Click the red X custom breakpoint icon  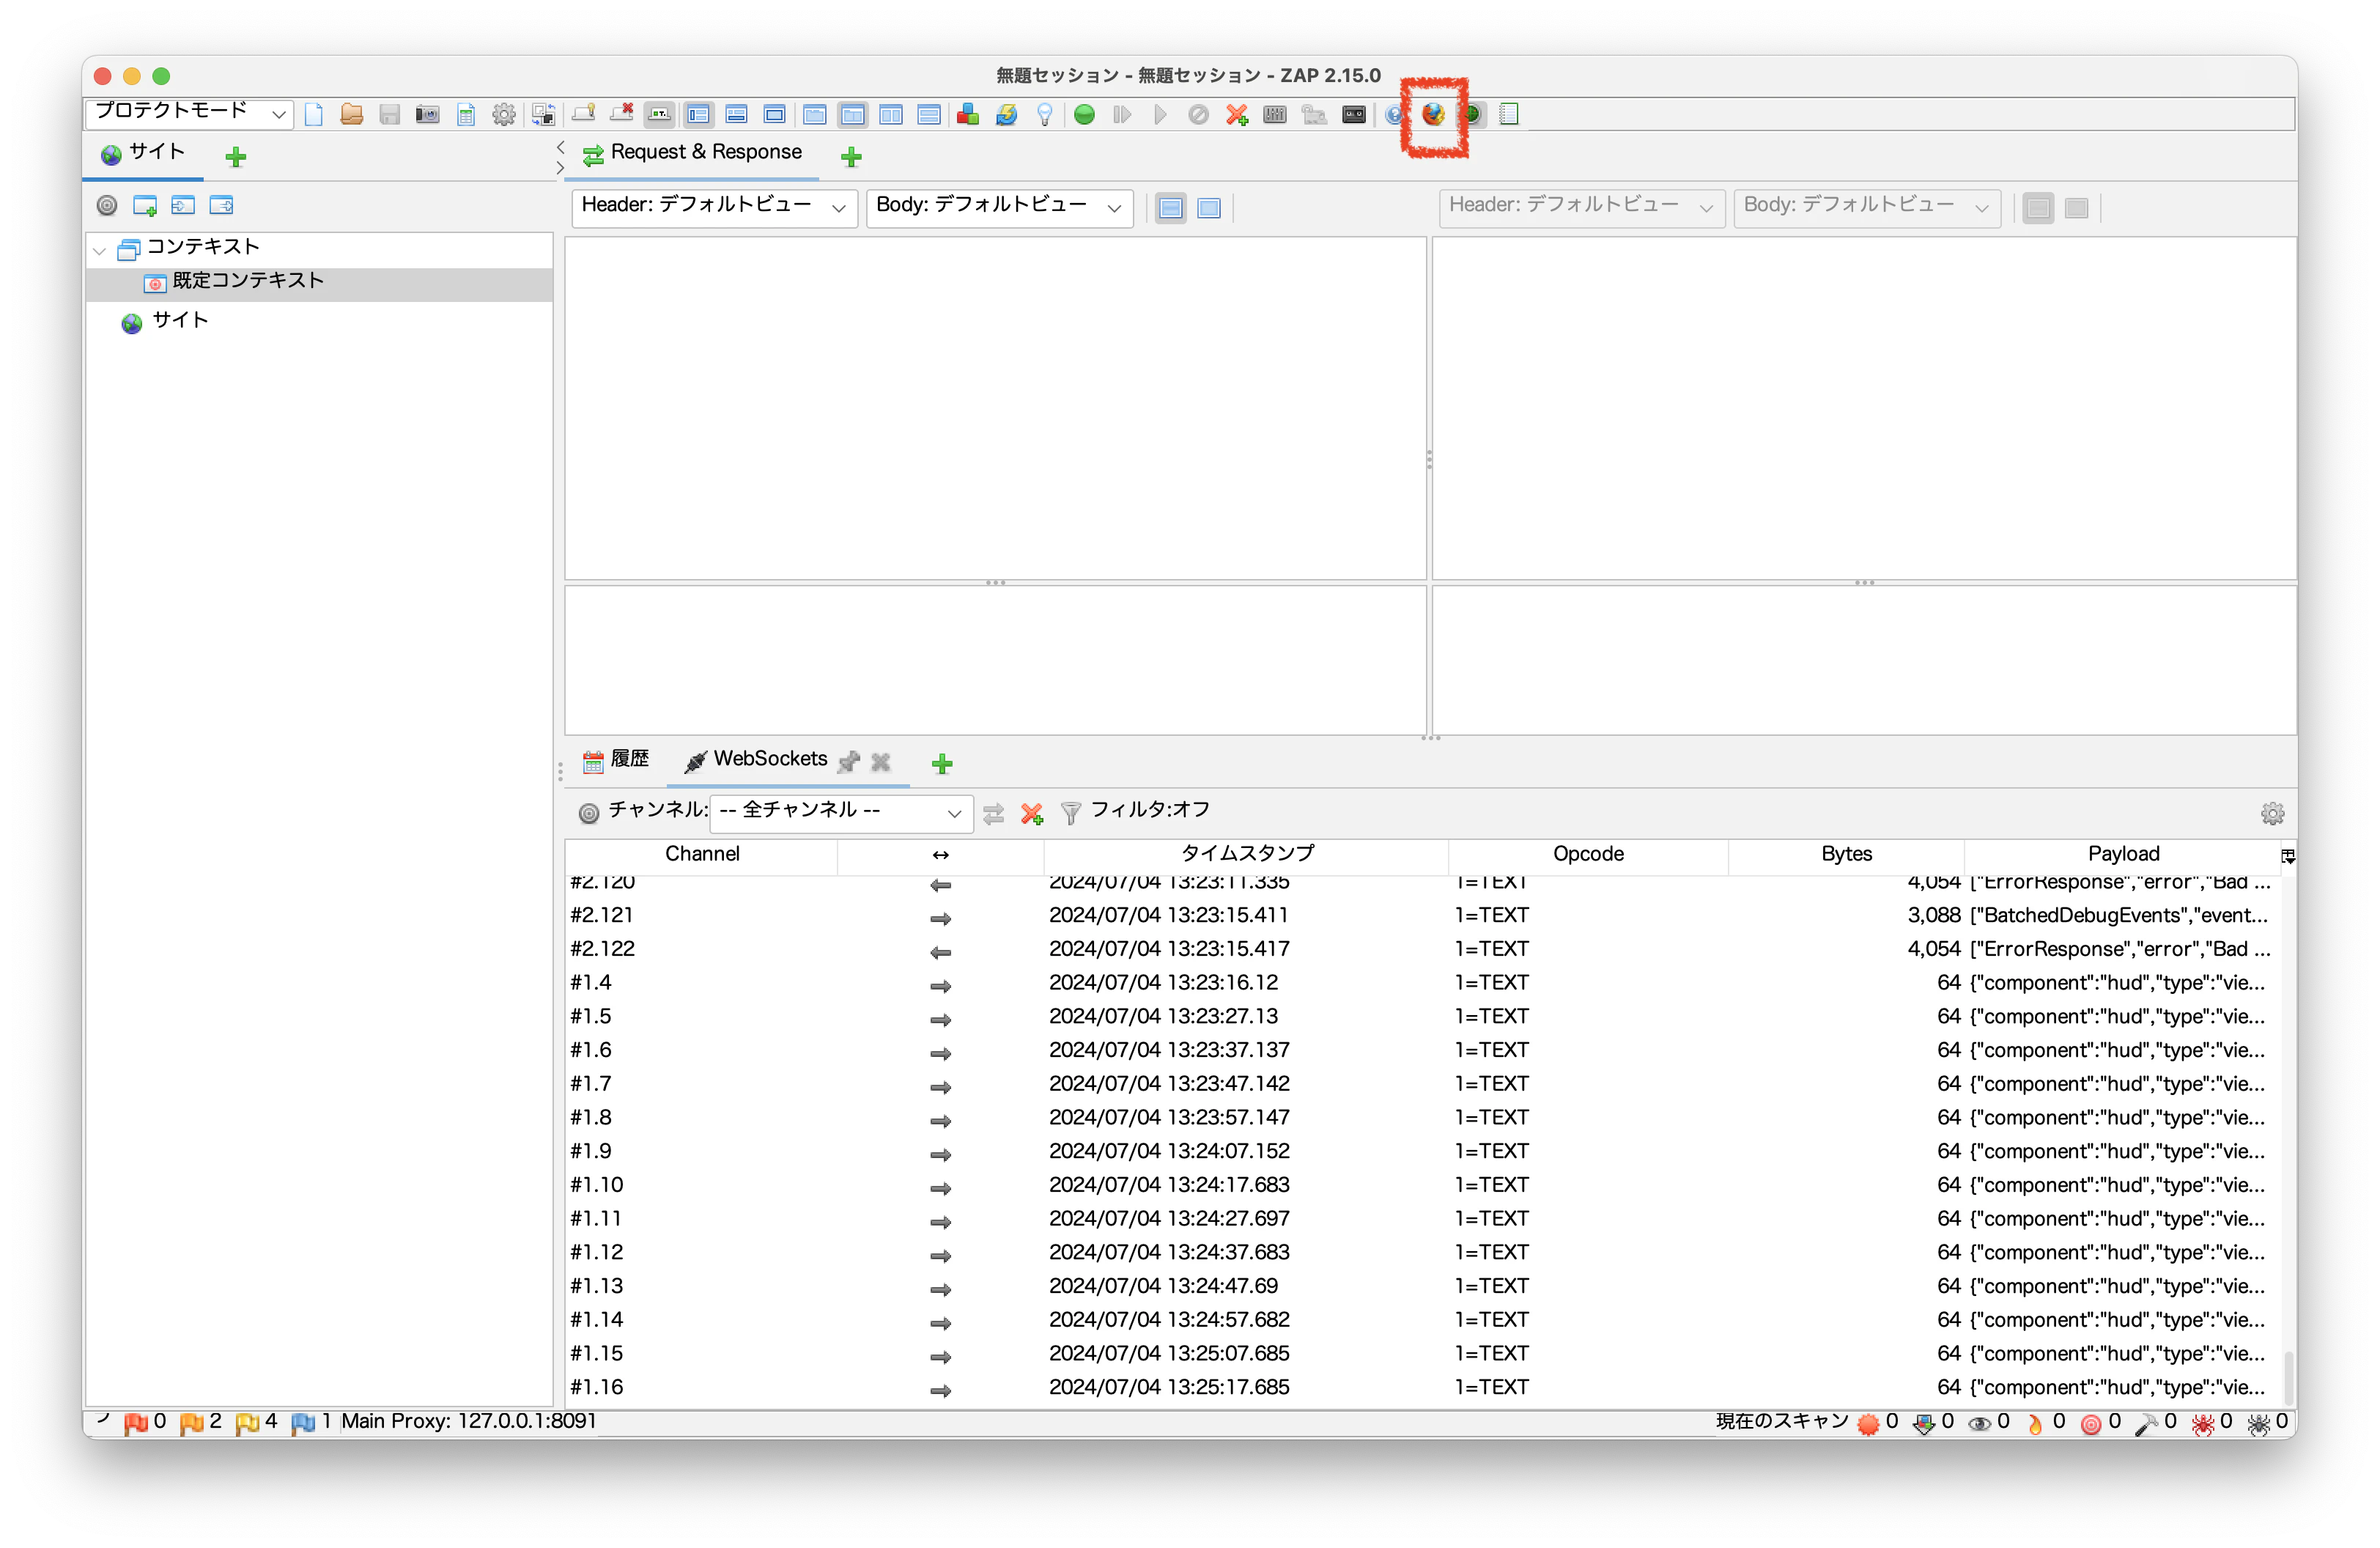click(1237, 115)
